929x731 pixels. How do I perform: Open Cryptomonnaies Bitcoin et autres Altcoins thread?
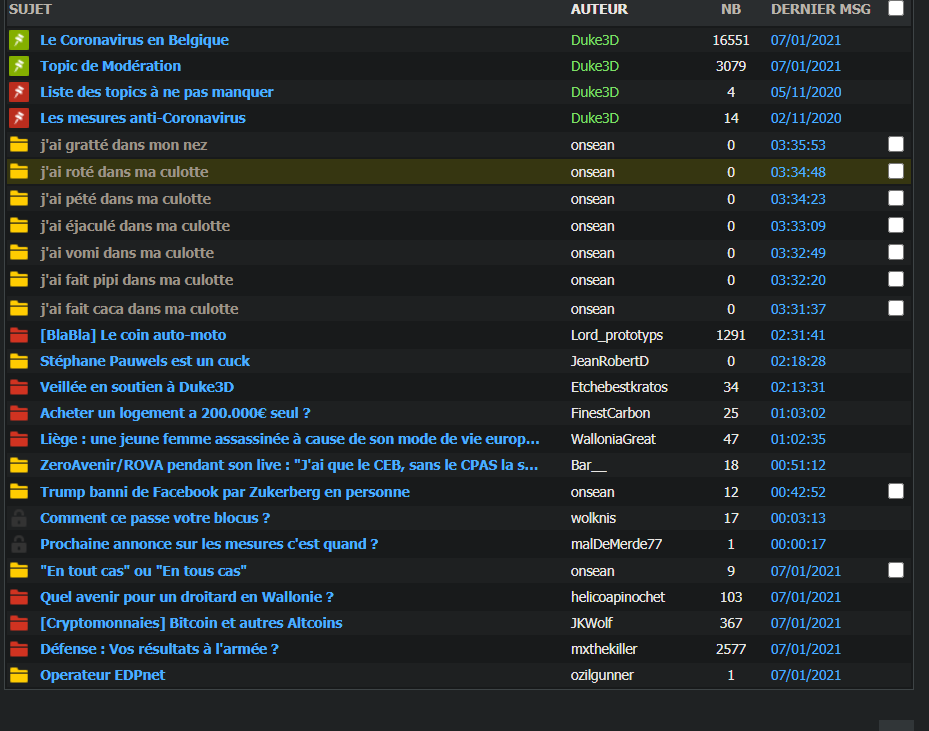(191, 623)
